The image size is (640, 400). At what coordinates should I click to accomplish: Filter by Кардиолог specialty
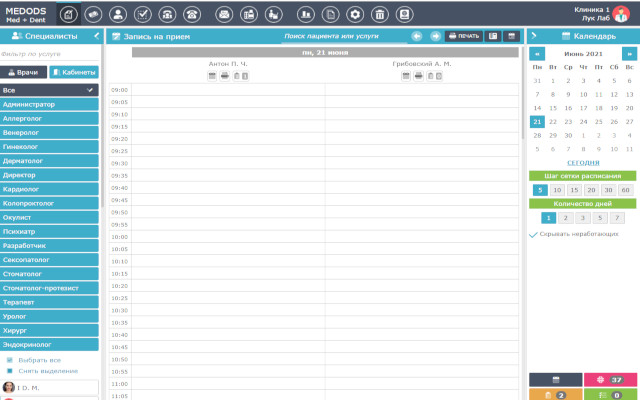click(49, 189)
